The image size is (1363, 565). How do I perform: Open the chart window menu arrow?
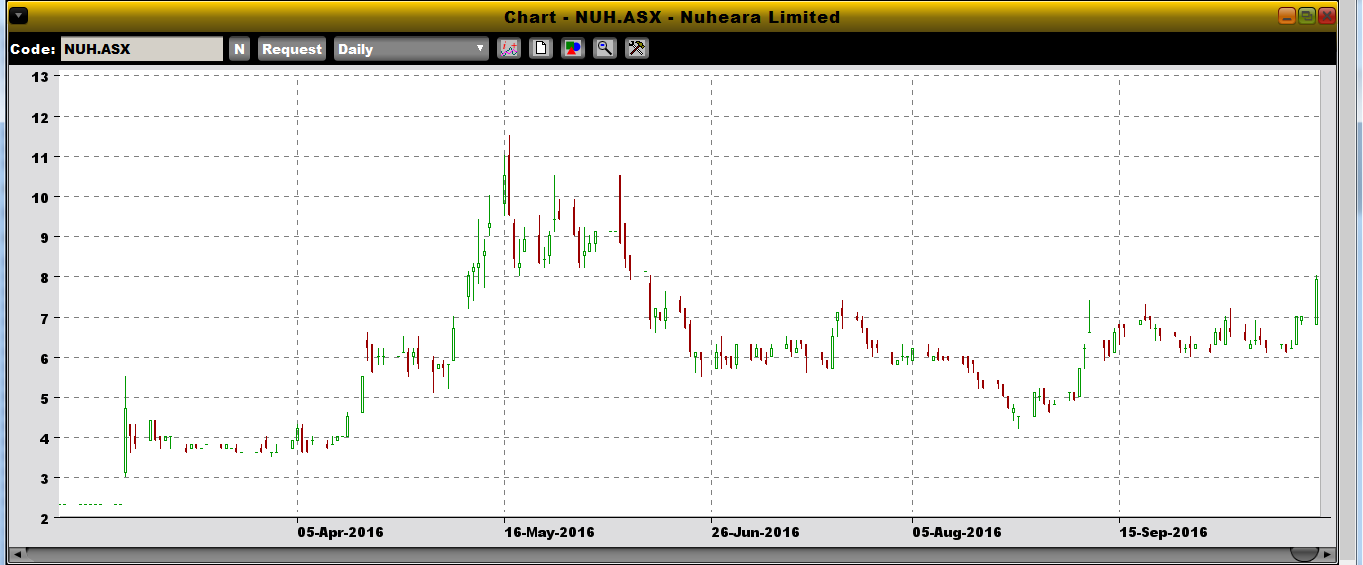click(17, 16)
